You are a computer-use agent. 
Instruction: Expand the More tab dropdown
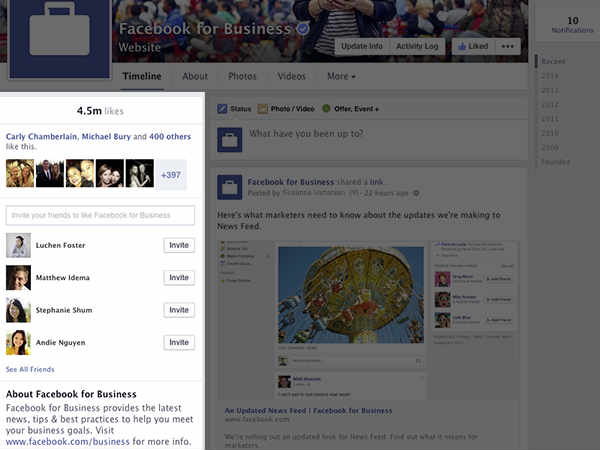341,76
